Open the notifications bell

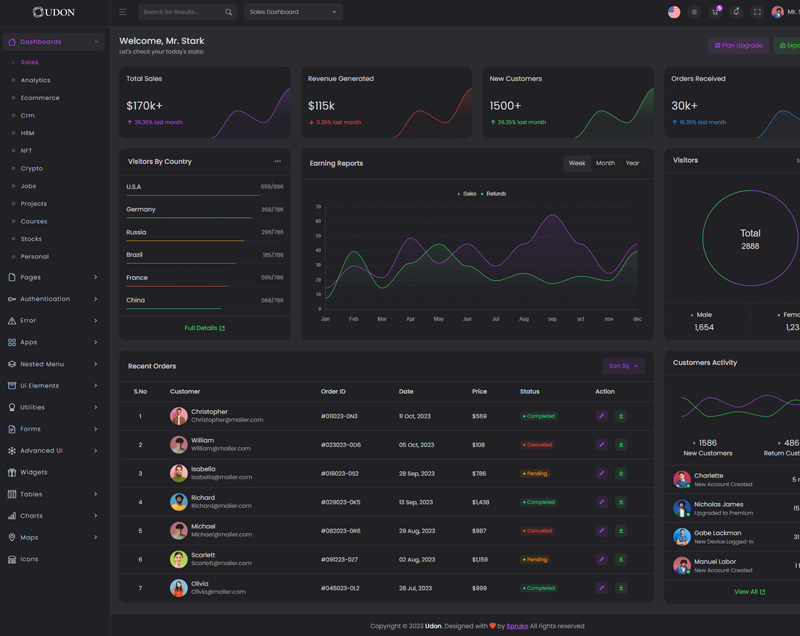(736, 12)
